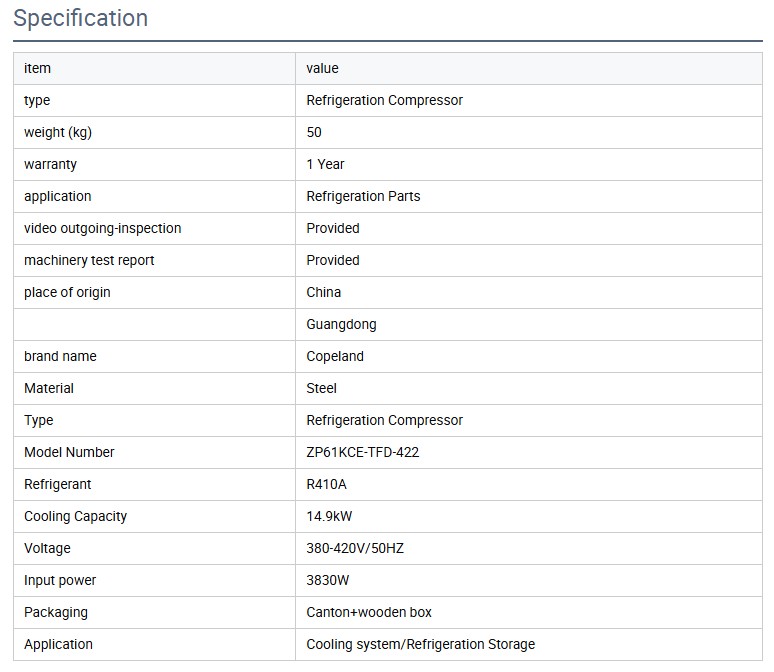The width and height of the screenshot is (774, 672).
Task: Click the Cooling system/Refrigeration Storage value
Action: pos(420,644)
